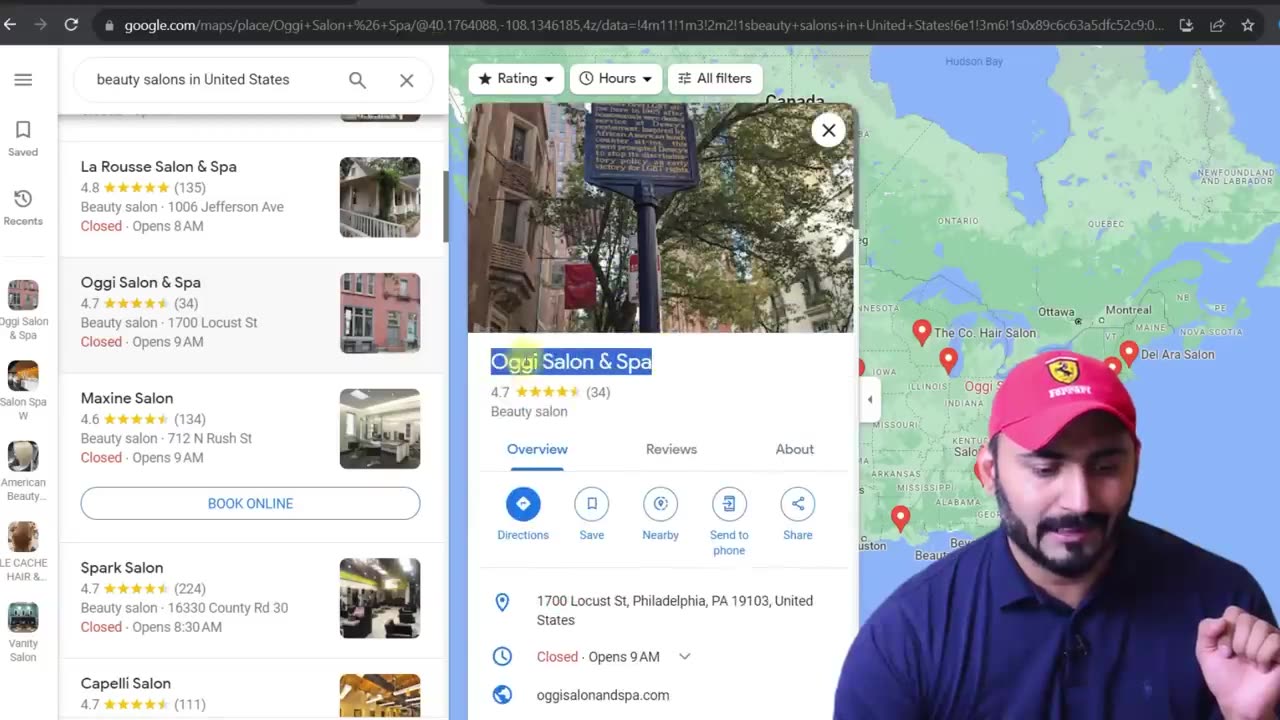Click the Montreal label on map
1280x720 pixels.
pyautogui.click(x=1129, y=310)
